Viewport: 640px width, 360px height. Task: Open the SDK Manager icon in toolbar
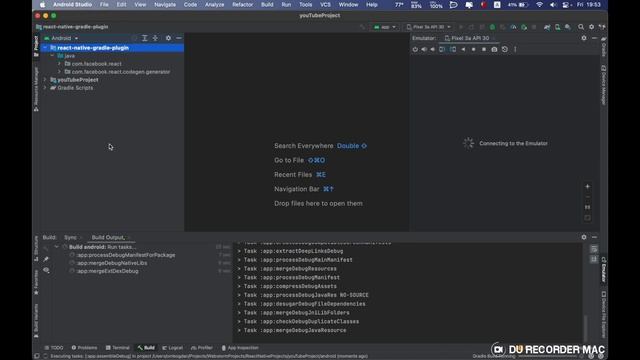pos(568,27)
